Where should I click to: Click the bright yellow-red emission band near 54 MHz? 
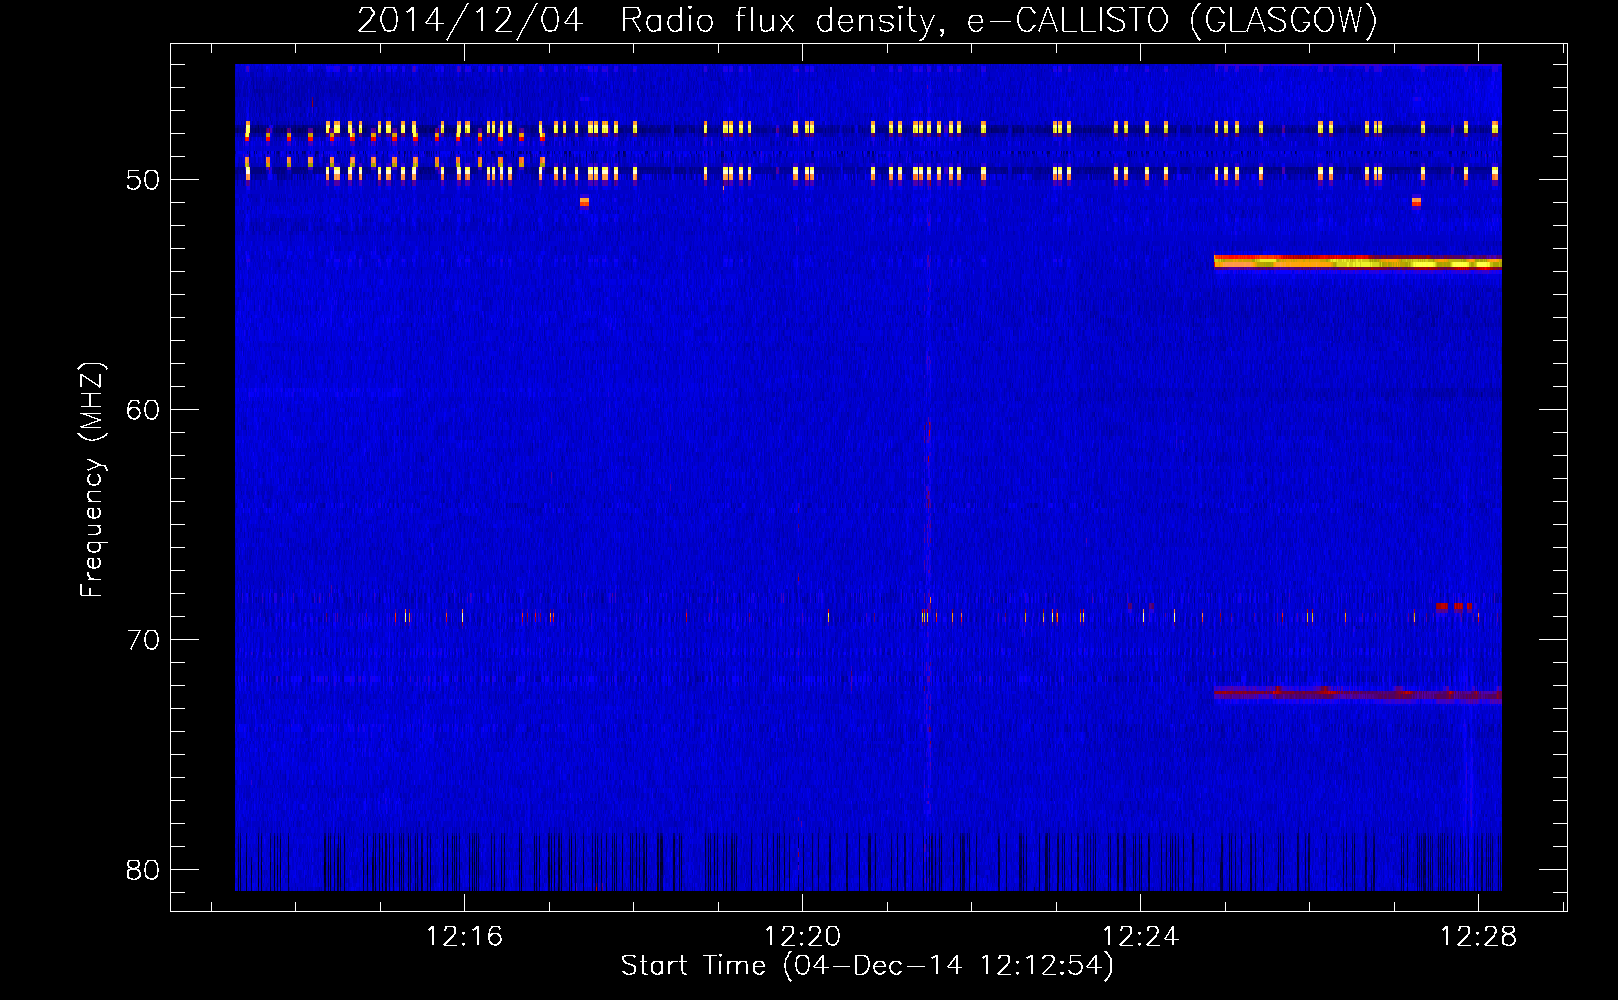(1358, 262)
